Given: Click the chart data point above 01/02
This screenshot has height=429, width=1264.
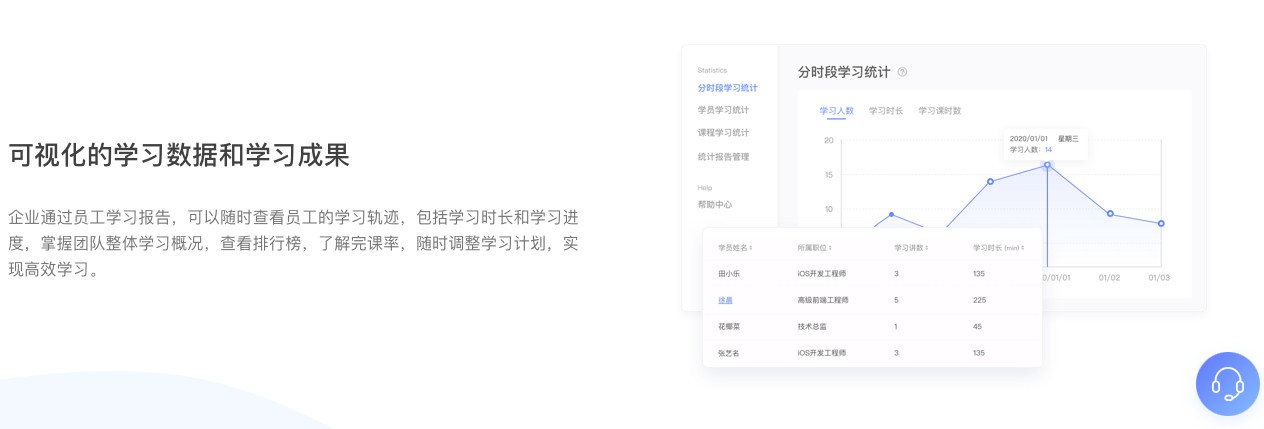Looking at the screenshot, I should tap(1110, 214).
